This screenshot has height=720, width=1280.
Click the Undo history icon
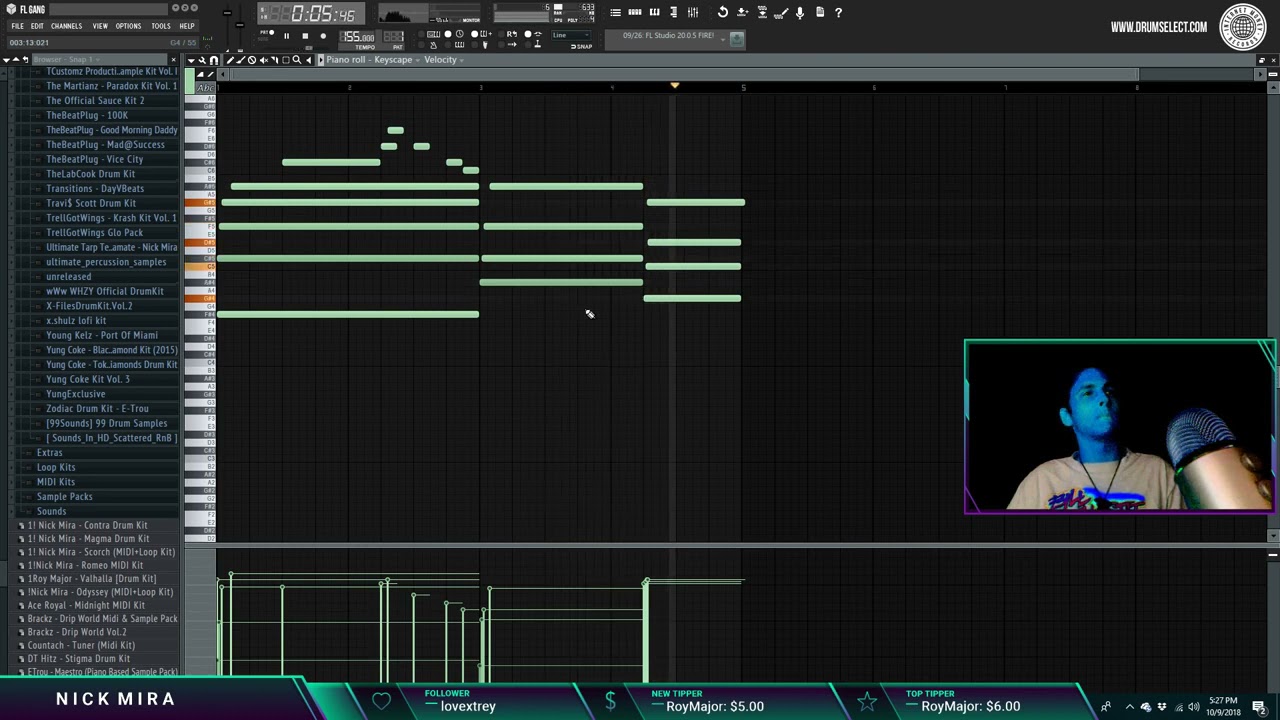point(723,12)
